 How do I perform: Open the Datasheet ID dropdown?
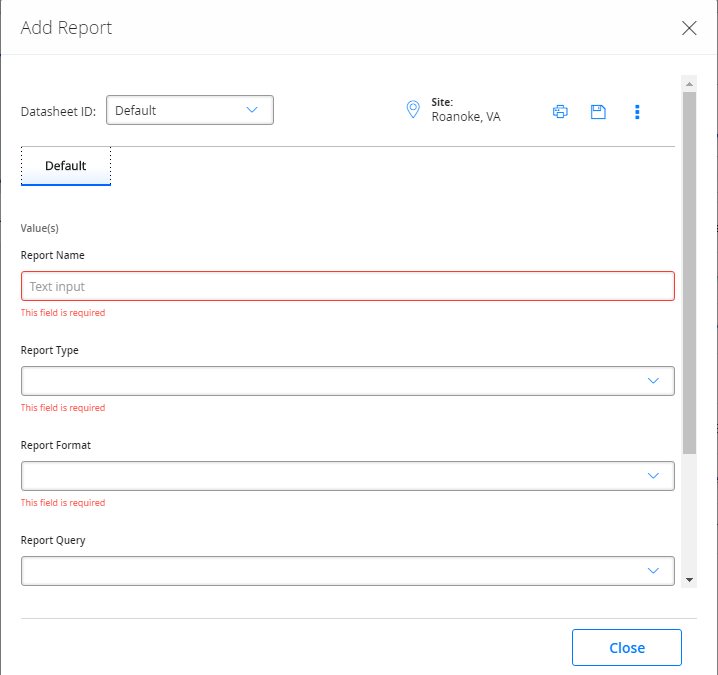tap(190, 110)
